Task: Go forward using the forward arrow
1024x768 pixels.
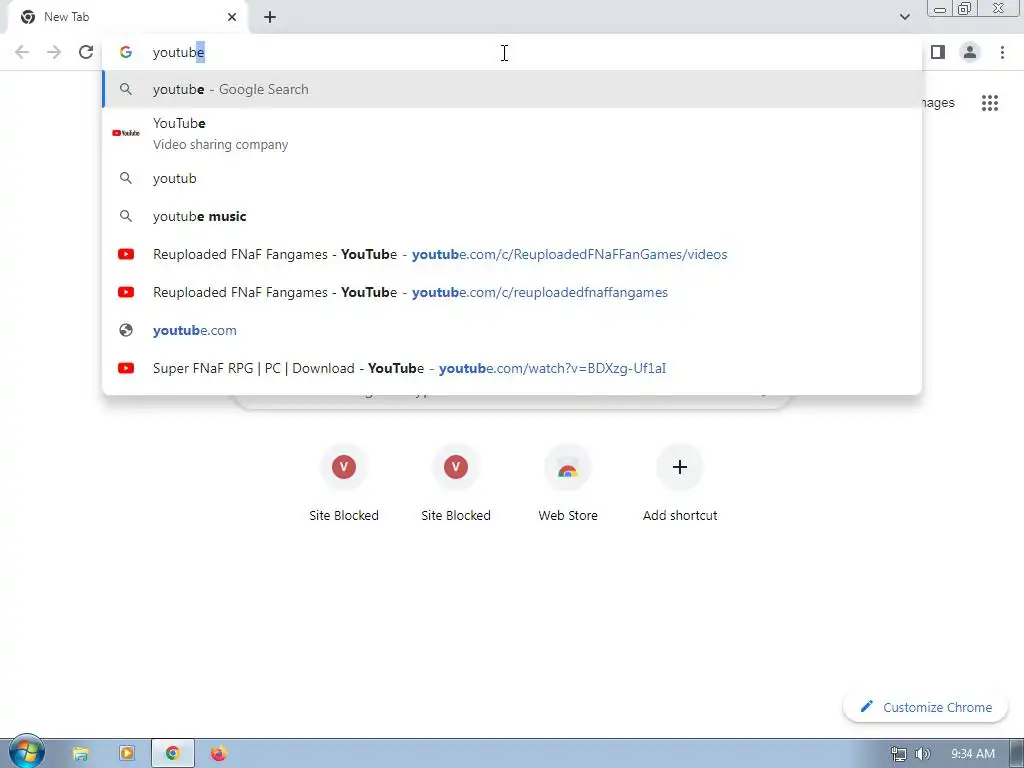Action: click(54, 52)
